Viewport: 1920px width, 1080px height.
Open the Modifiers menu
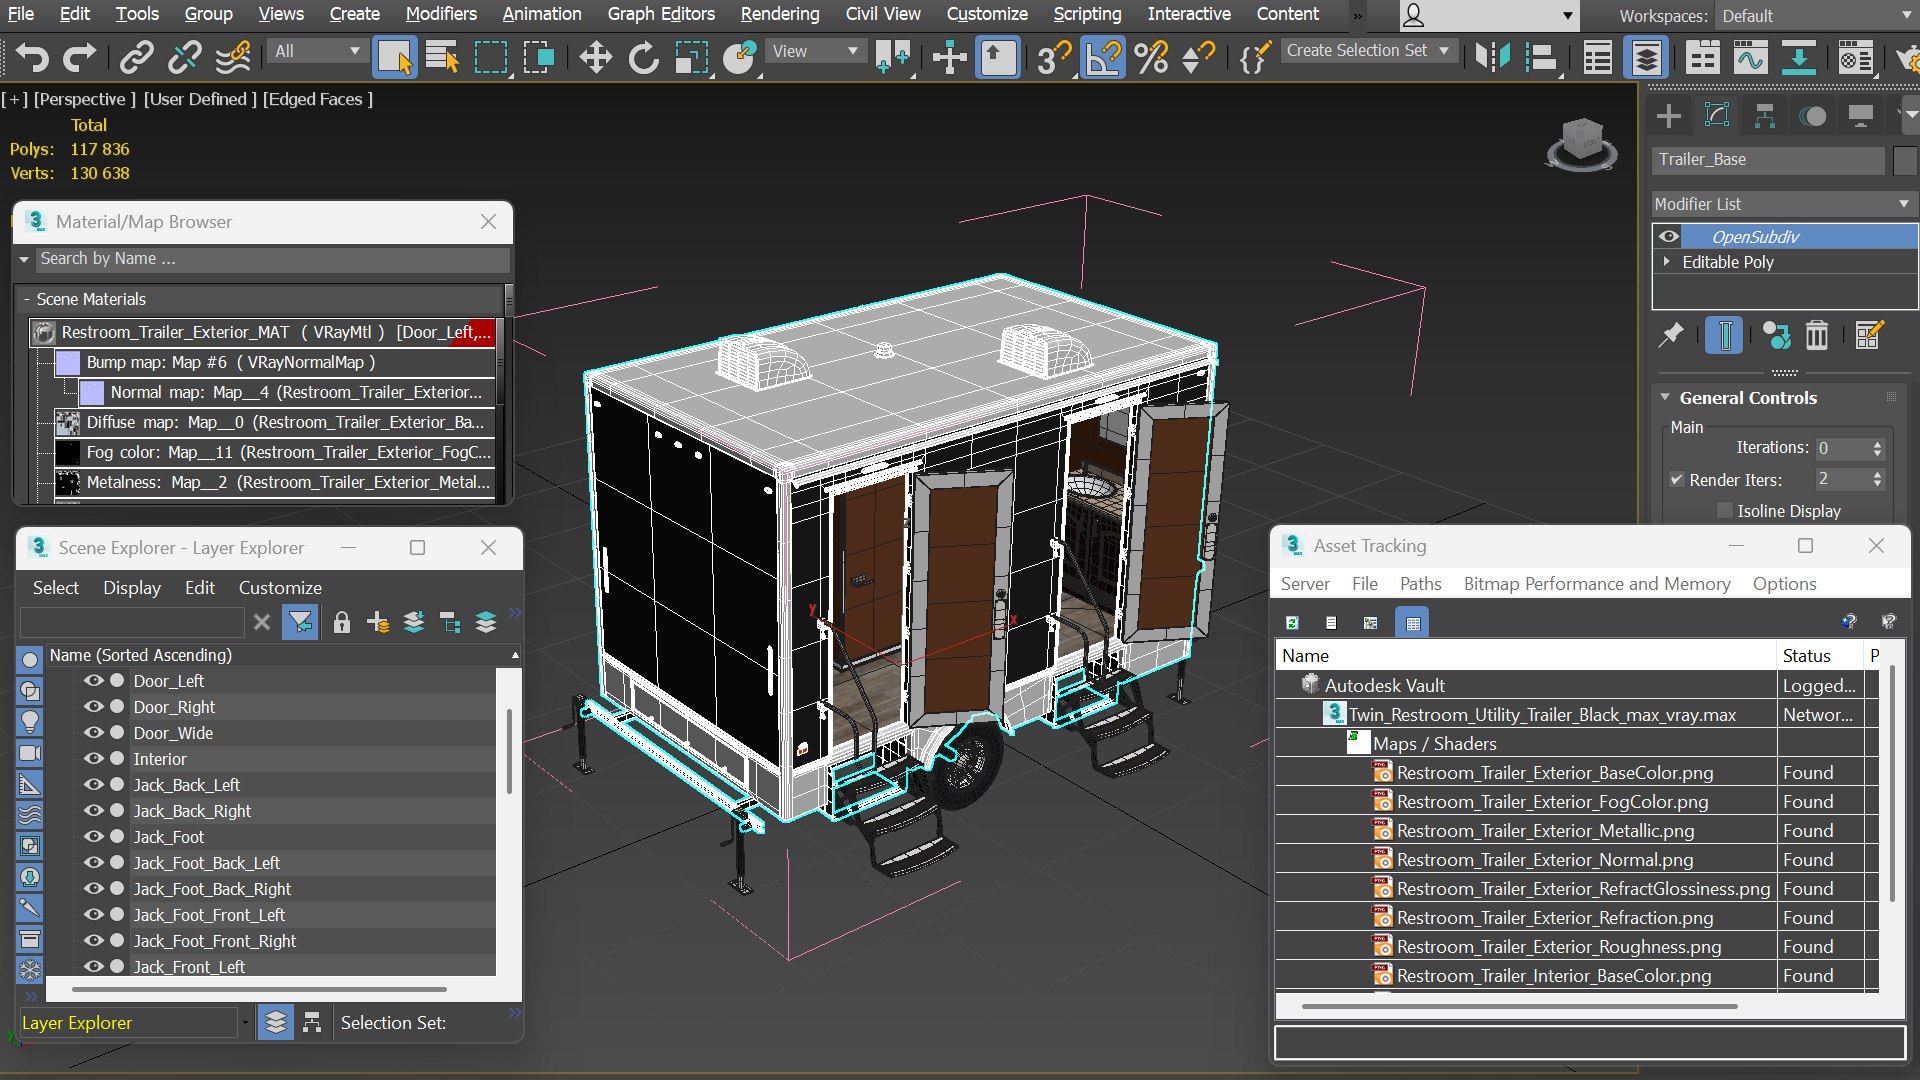click(441, 14)
